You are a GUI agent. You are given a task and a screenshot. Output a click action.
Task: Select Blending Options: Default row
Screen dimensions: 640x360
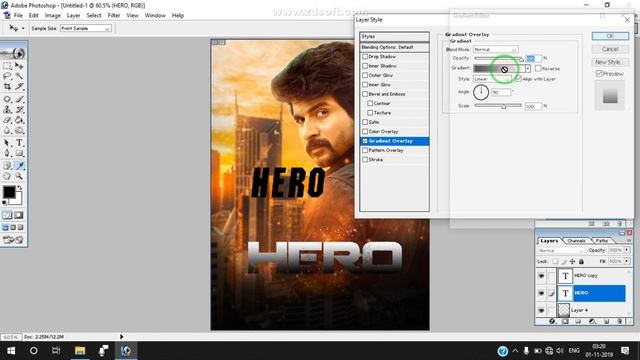394,47
